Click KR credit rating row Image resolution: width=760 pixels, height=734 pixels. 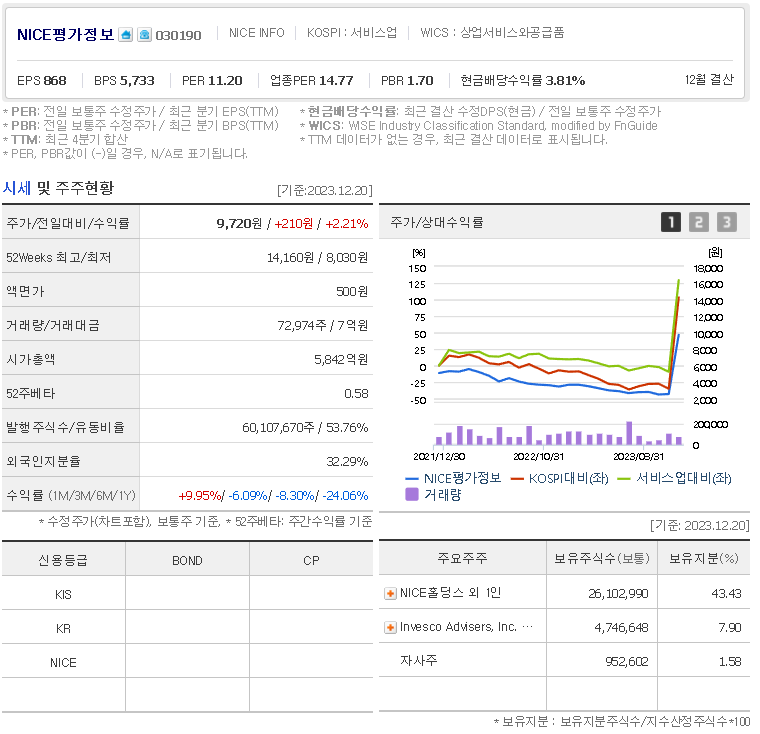187,627
